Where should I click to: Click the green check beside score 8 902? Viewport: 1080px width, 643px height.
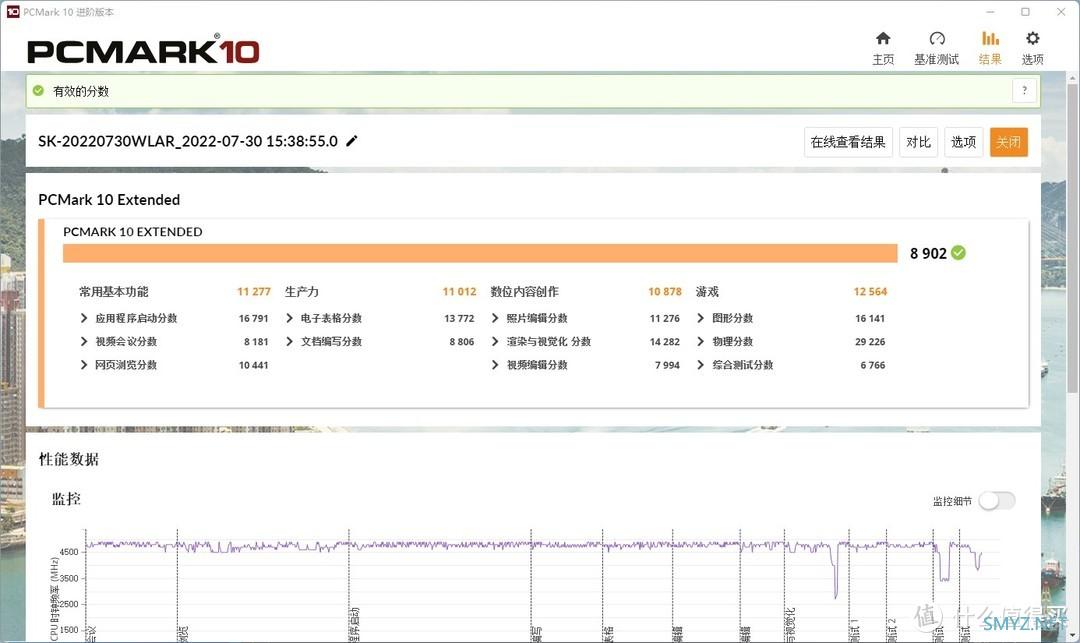[958, 253]
